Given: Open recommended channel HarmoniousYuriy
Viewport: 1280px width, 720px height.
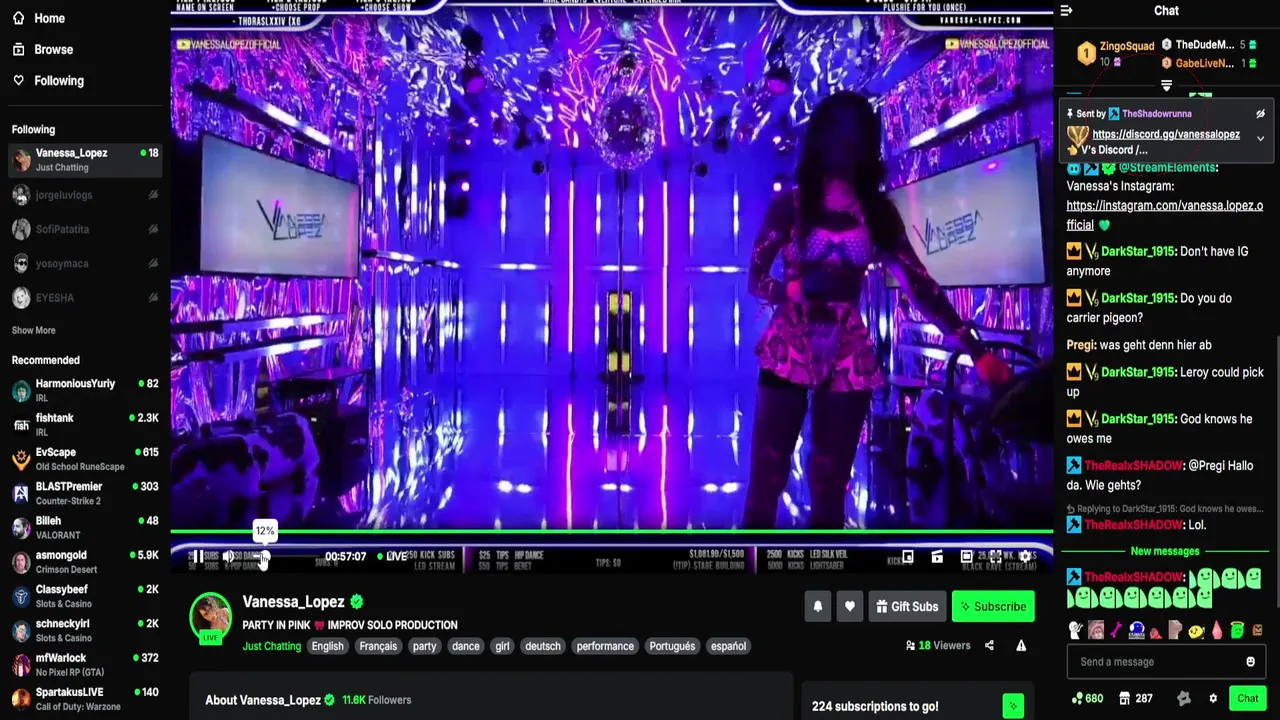Looking at the screenshot, I should (x=85, y=390).
